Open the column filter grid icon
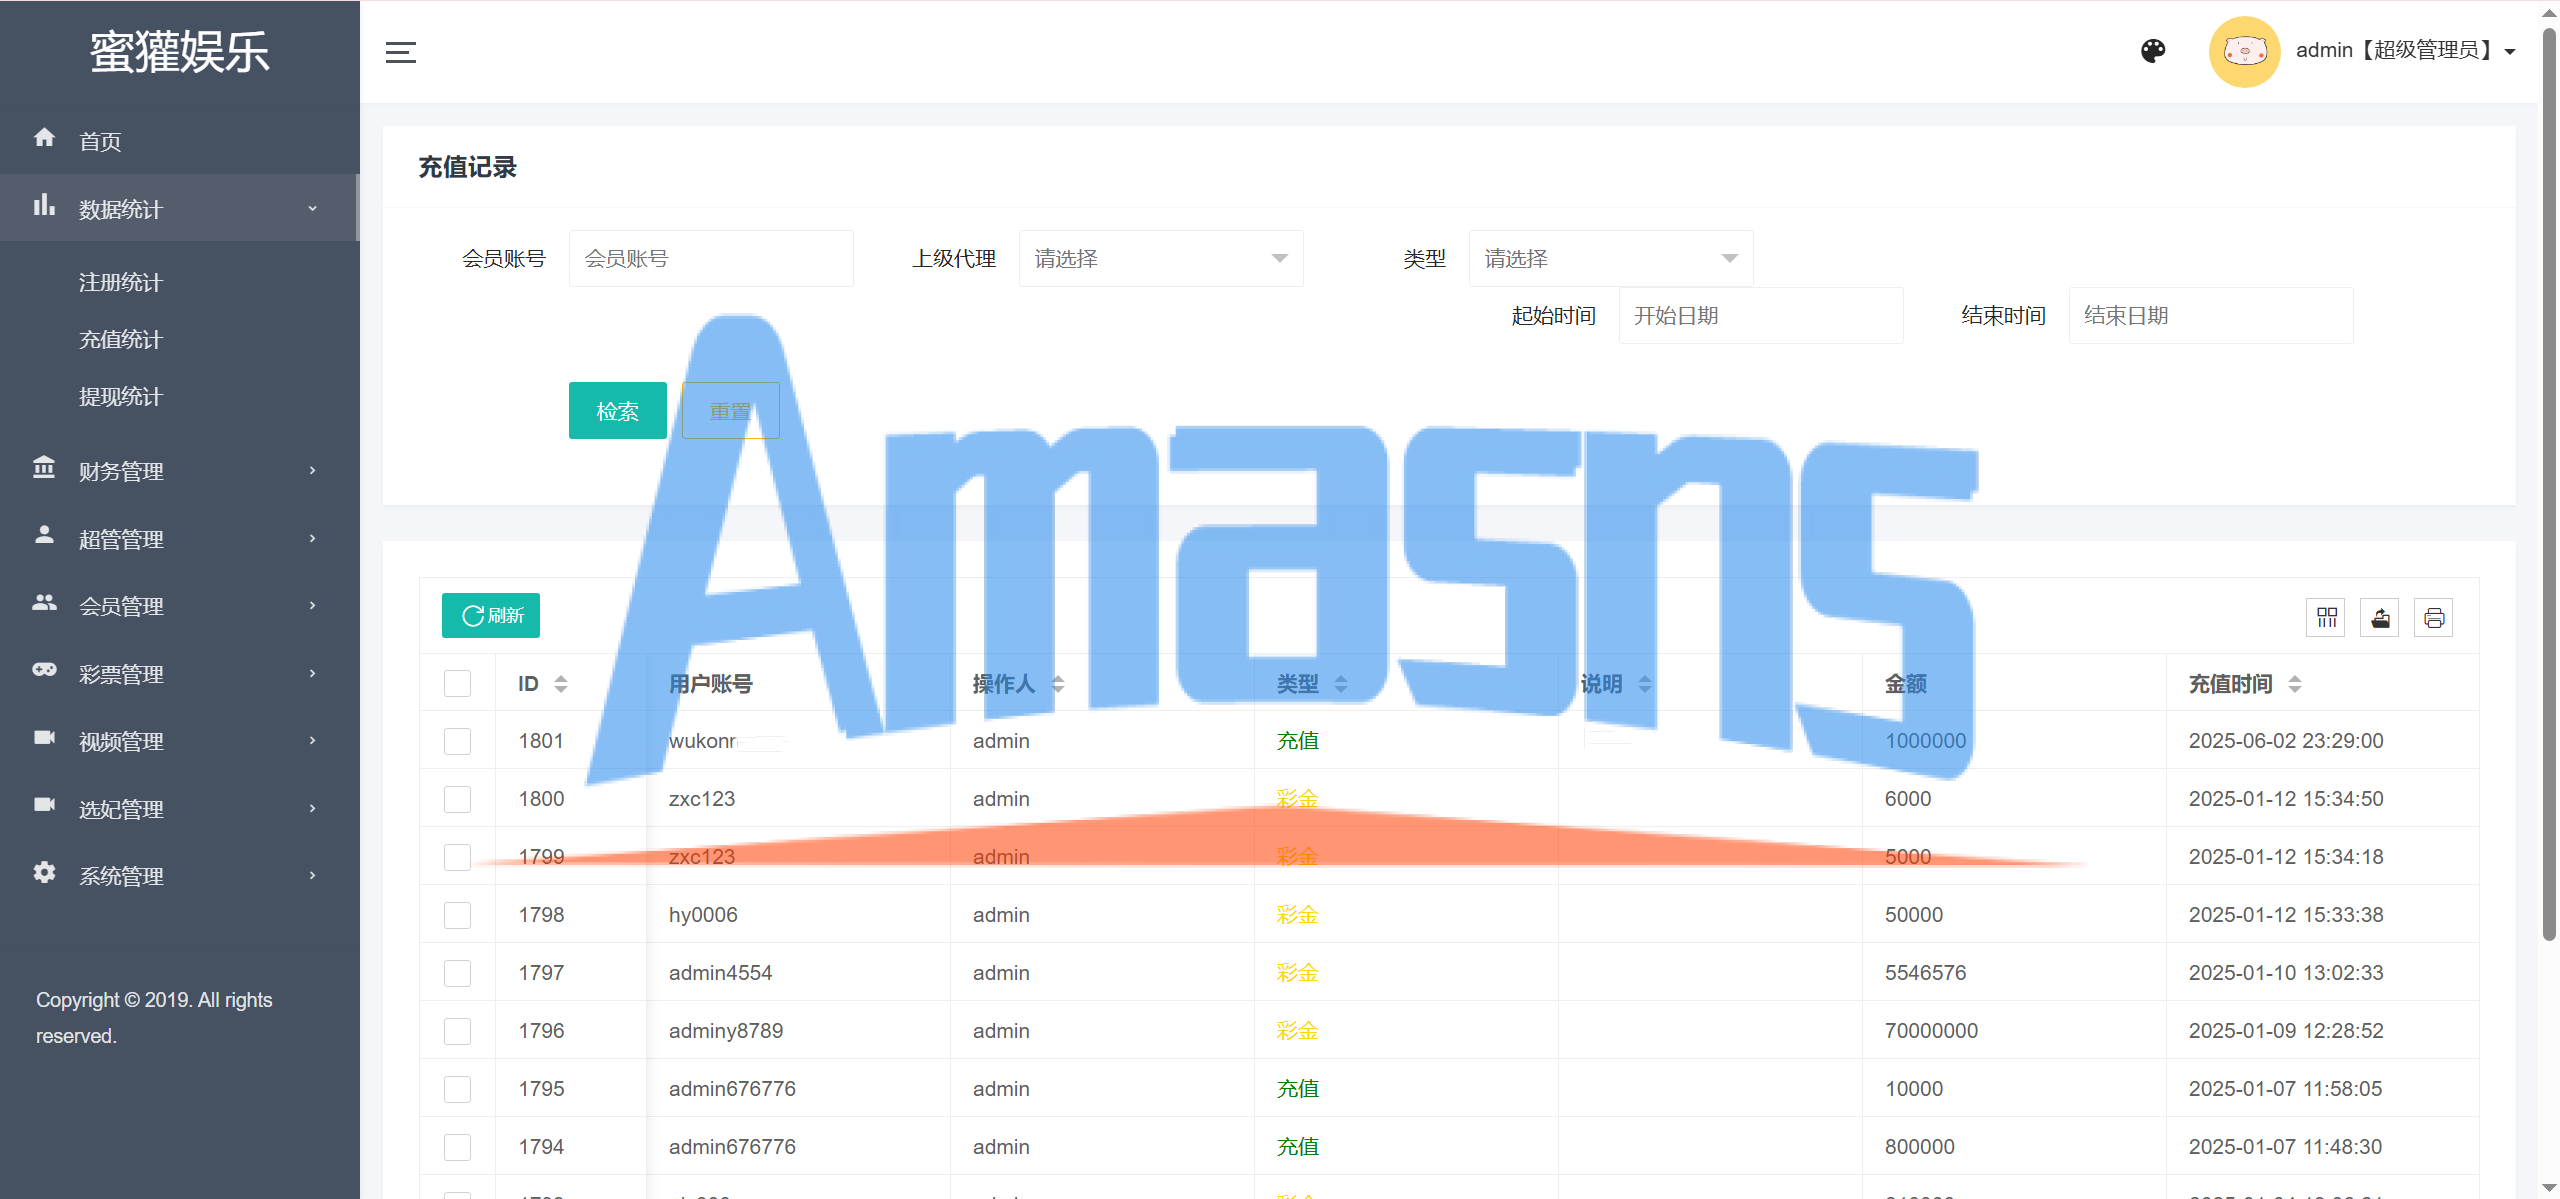The width and height of the screenshot is (2560, 1199). [x=2326, y=618]
